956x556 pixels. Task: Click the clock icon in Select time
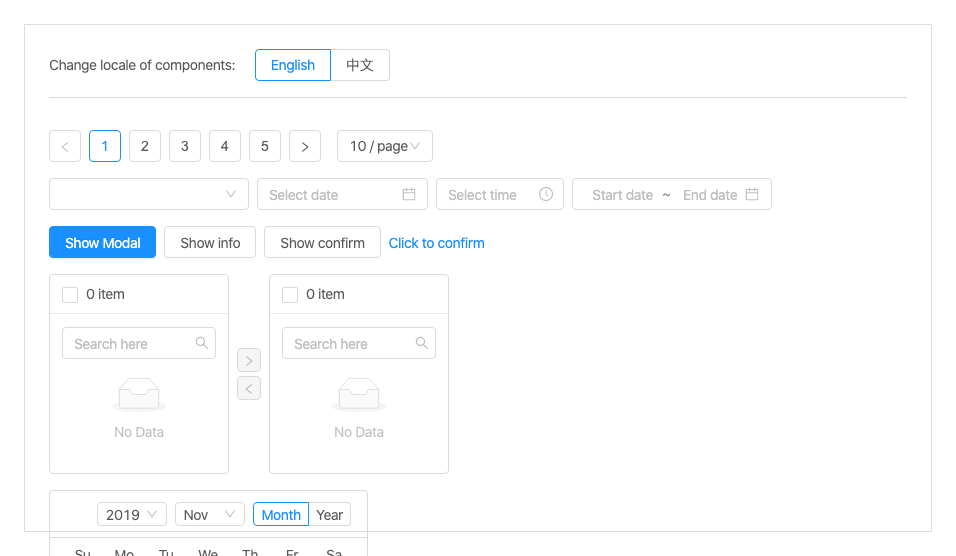(546, 194)
